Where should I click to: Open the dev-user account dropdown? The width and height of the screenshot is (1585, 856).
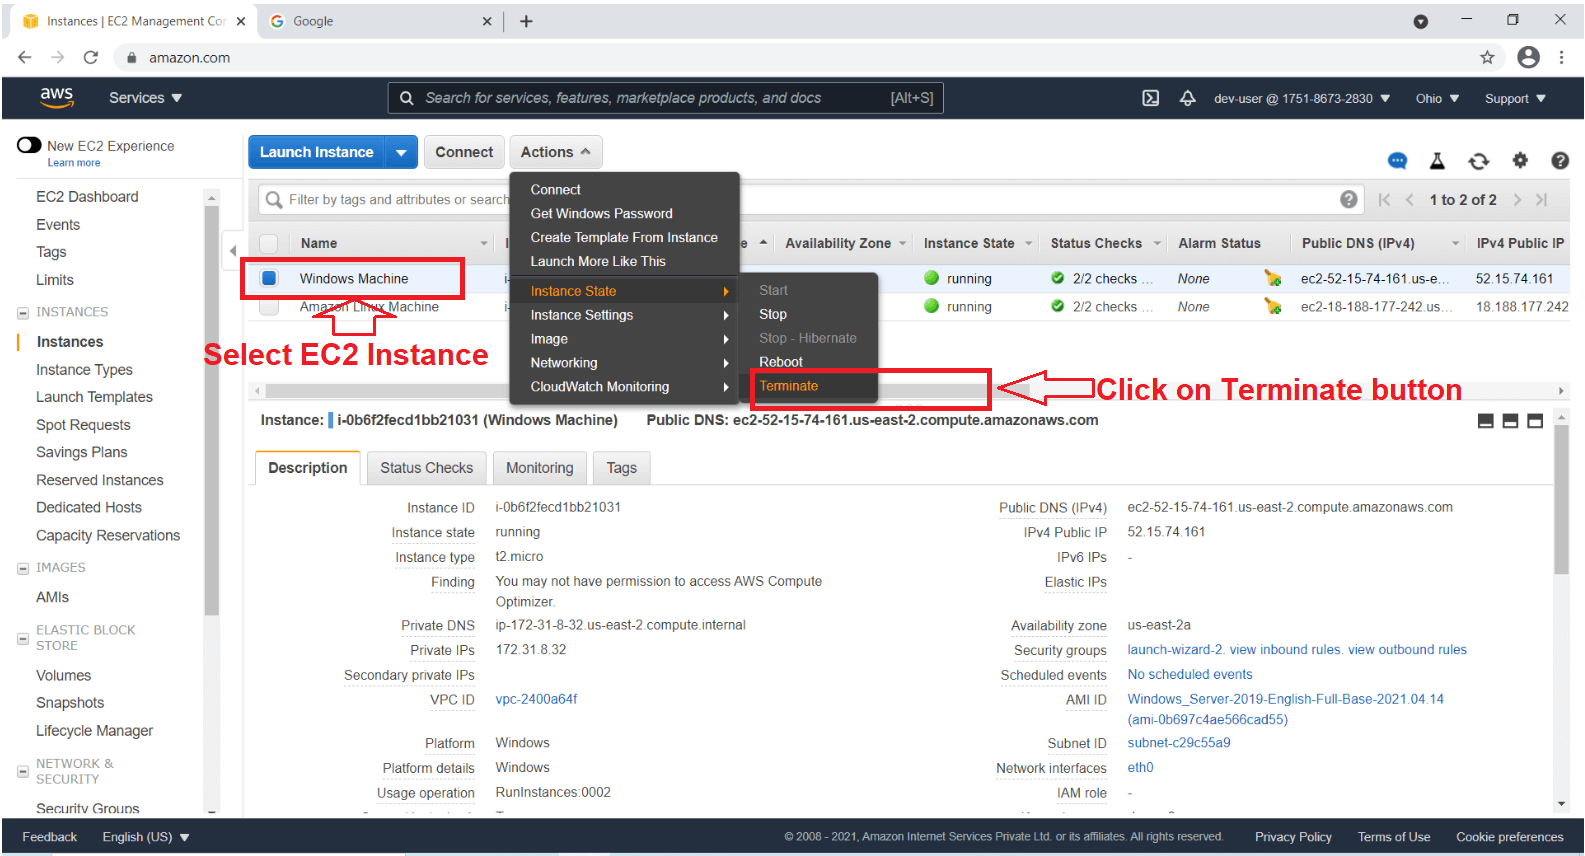pos(1302,98)
